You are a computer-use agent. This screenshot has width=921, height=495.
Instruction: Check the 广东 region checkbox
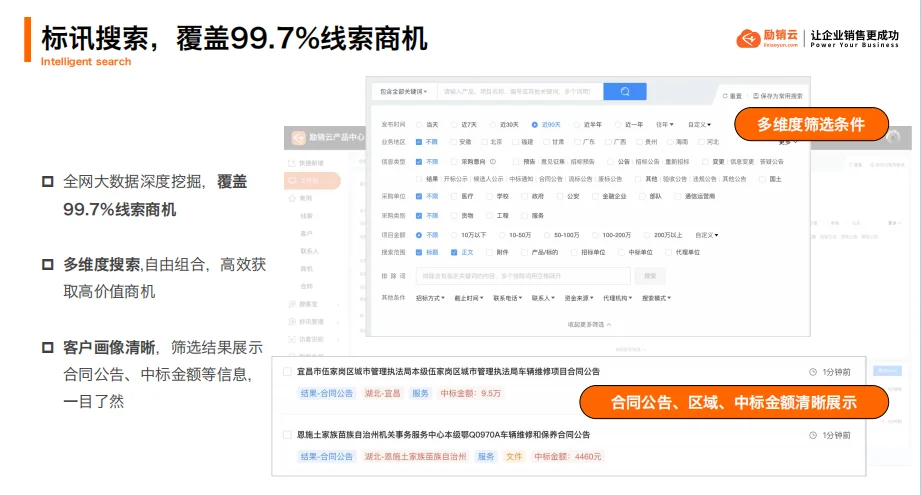point(577,142)
